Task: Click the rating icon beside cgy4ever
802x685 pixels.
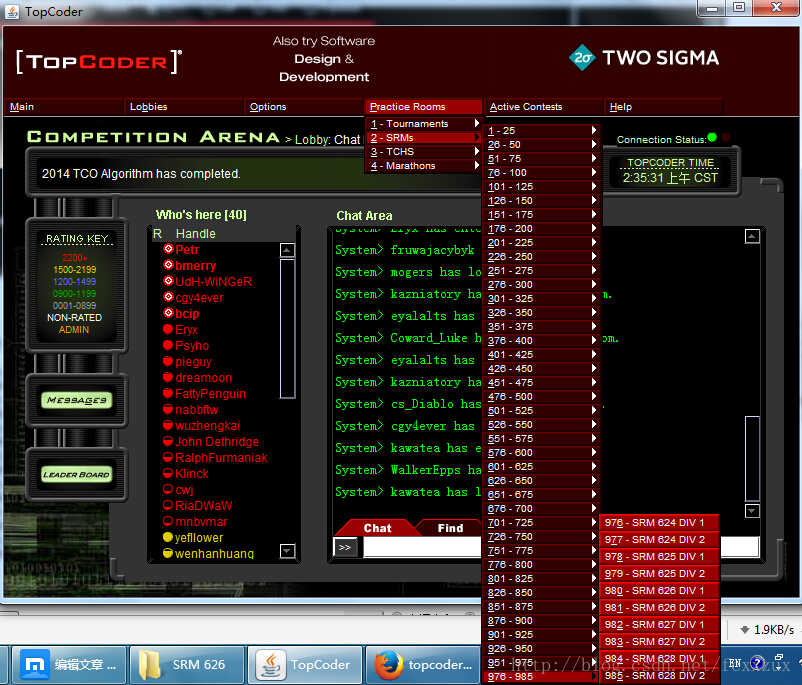Action: tap(168, 297)
